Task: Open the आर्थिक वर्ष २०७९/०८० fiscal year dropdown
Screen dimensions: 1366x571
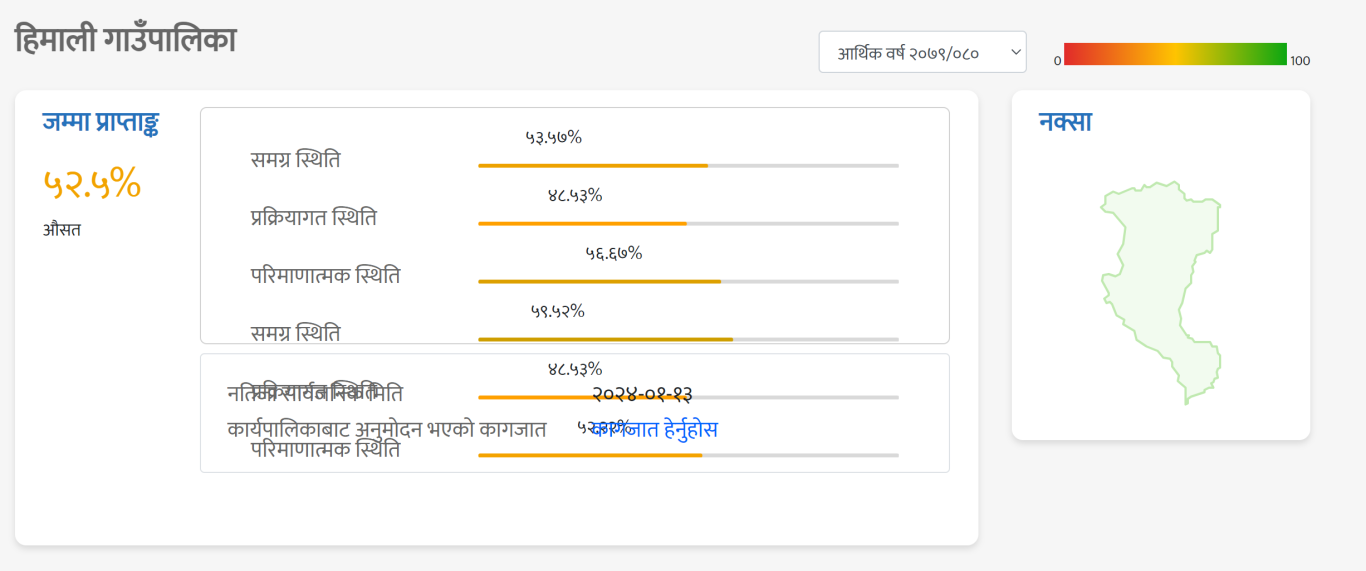Action: (x=922, y=52)
